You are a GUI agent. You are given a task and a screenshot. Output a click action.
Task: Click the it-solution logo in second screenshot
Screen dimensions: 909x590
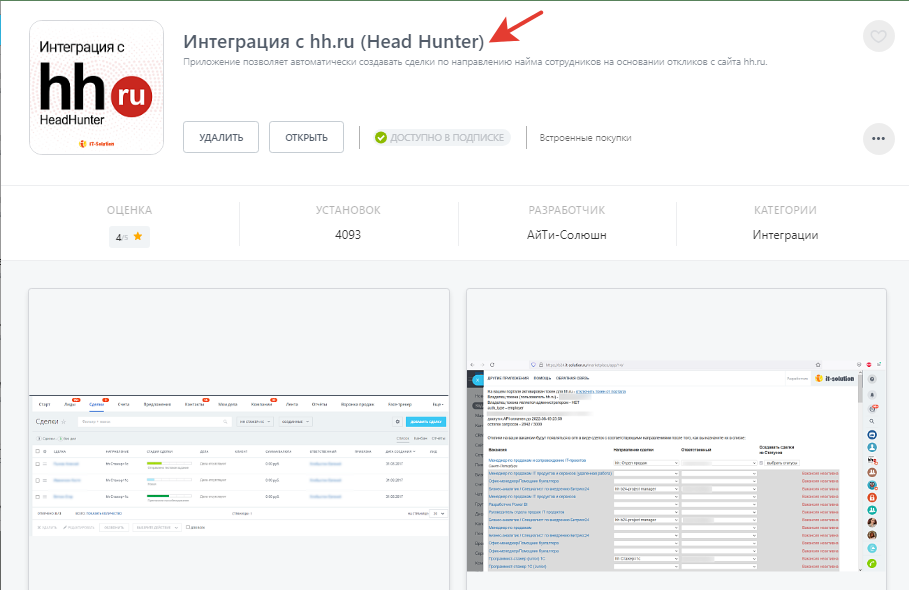pos(832,379)
